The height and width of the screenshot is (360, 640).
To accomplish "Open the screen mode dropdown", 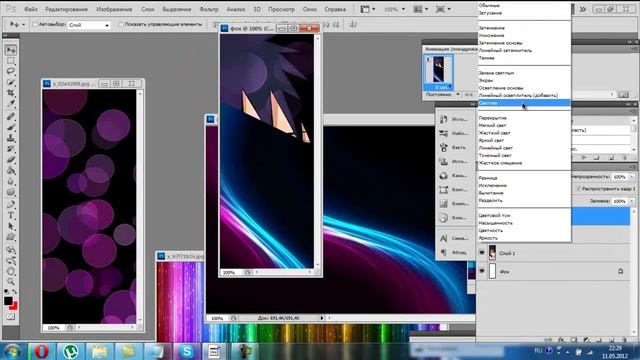I will point(443,9).
